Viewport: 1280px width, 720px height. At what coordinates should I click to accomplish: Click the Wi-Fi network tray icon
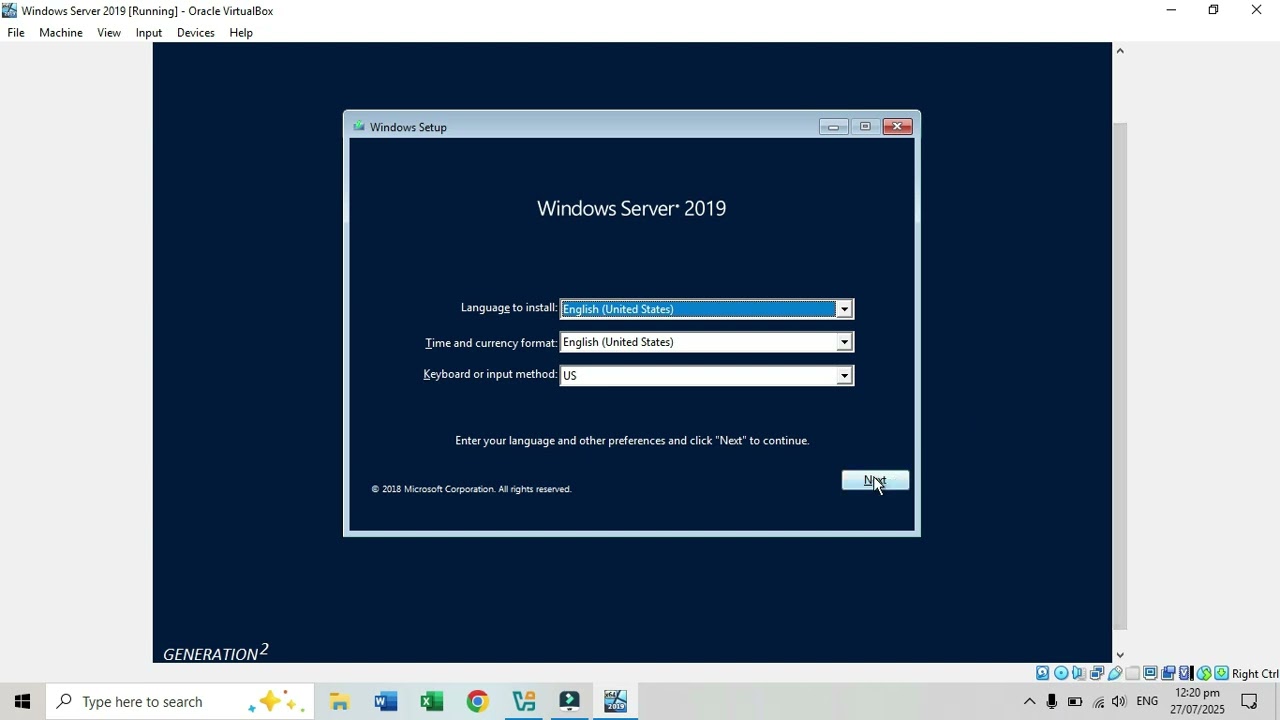[x=1098, y=702]
